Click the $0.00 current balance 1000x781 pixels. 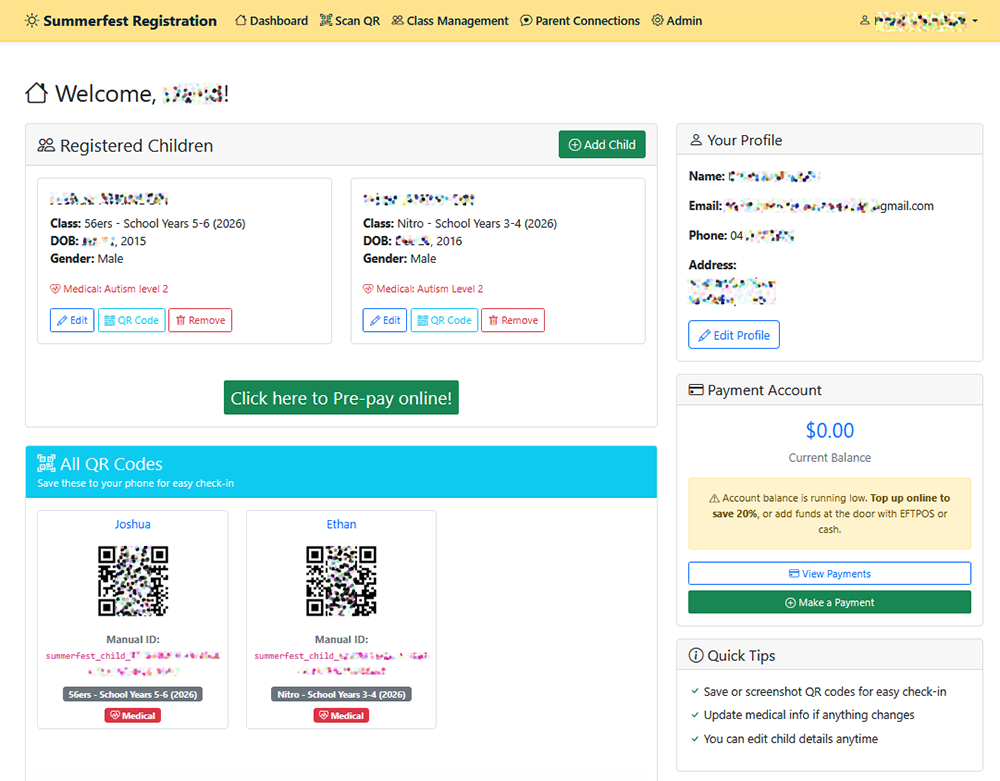coord(830,430)
